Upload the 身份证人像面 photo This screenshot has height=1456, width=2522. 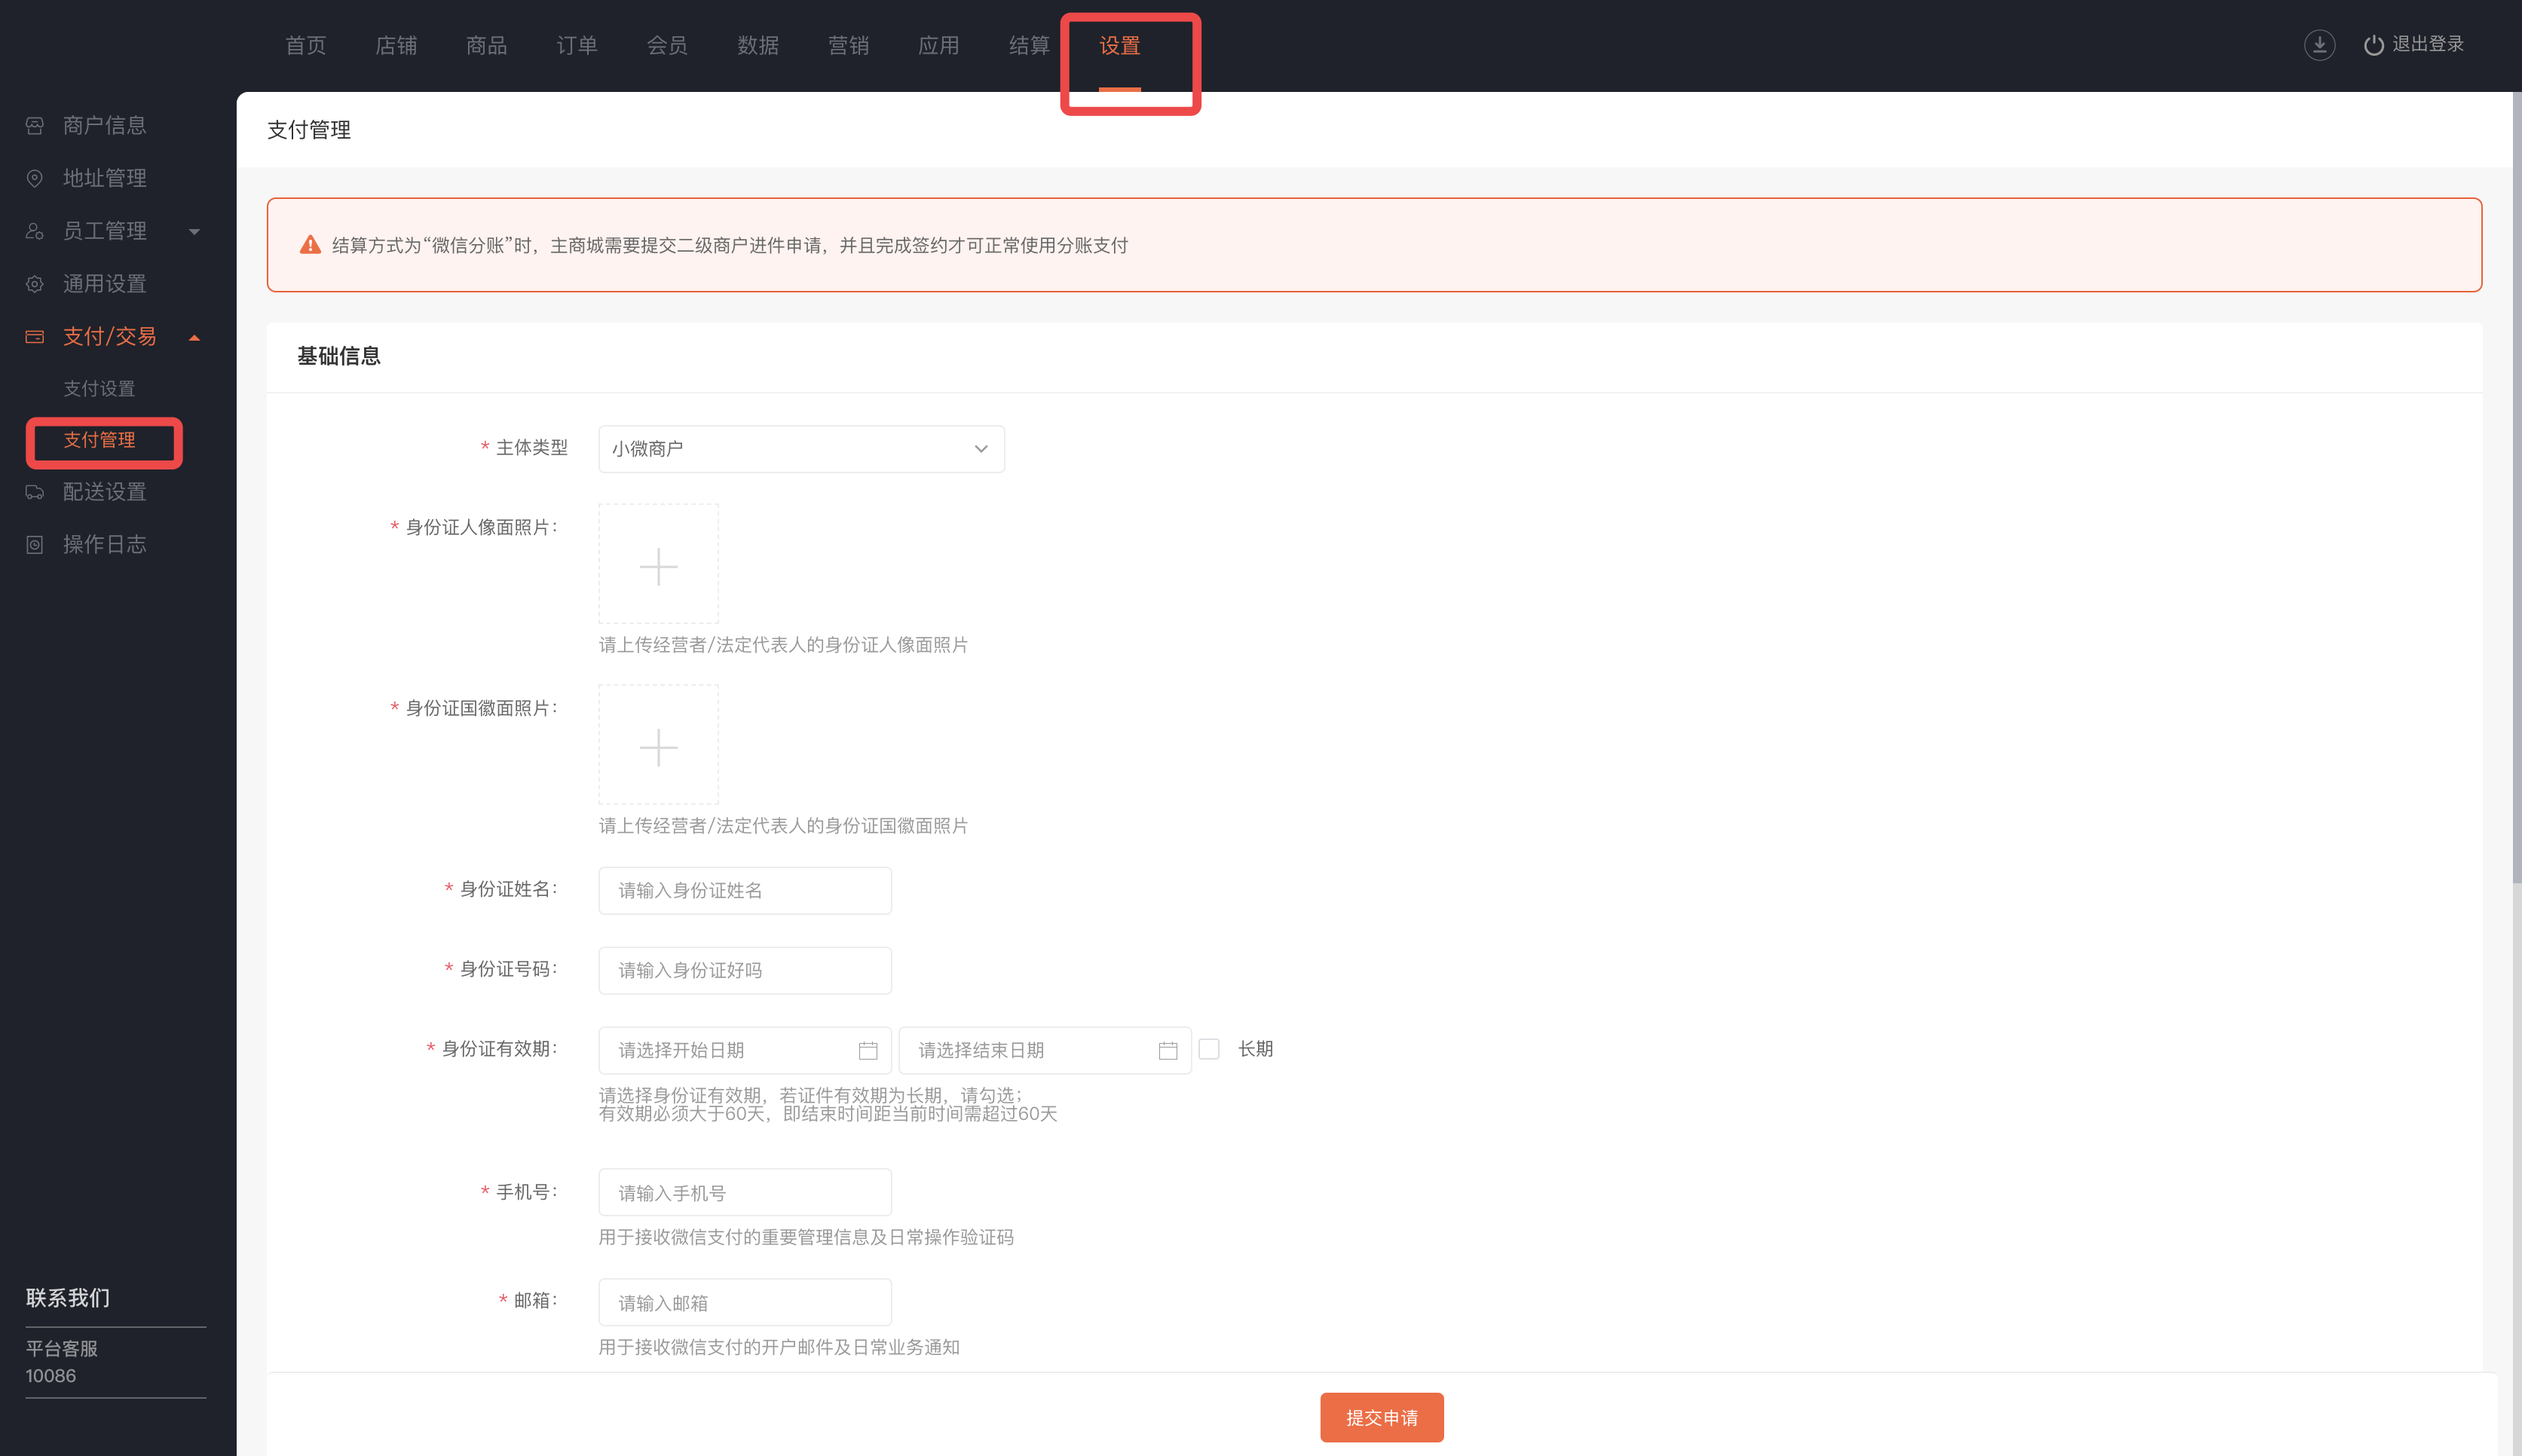tap(658, 565)
